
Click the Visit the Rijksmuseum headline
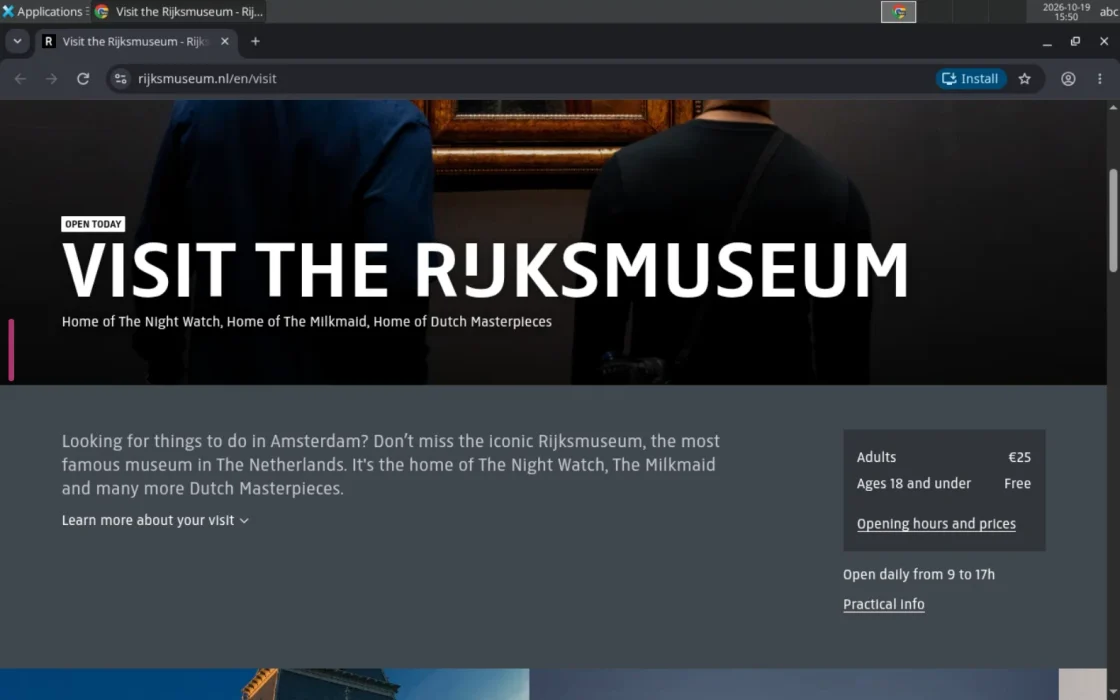(485, 270)
